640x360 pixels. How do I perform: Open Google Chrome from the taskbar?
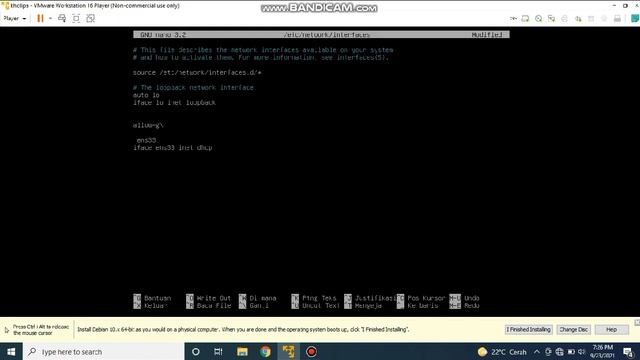click(265, 351)
